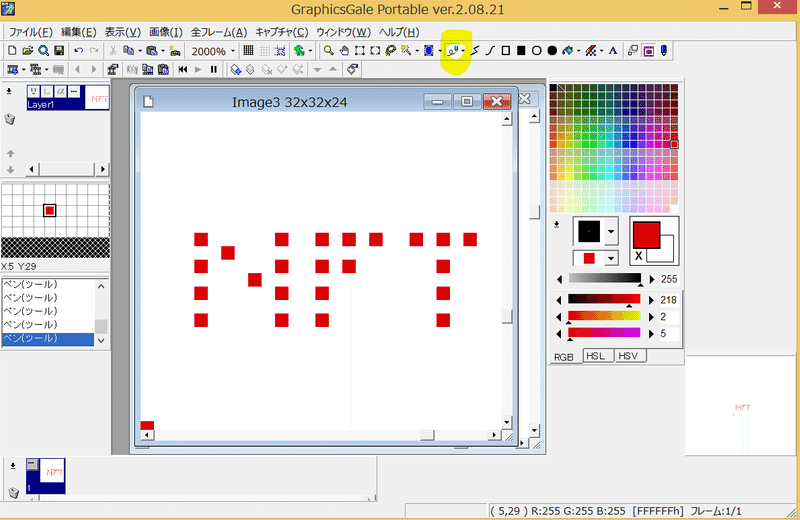
Task: Select the flood fill bucket tool
Action: click(x=567, y=51)
